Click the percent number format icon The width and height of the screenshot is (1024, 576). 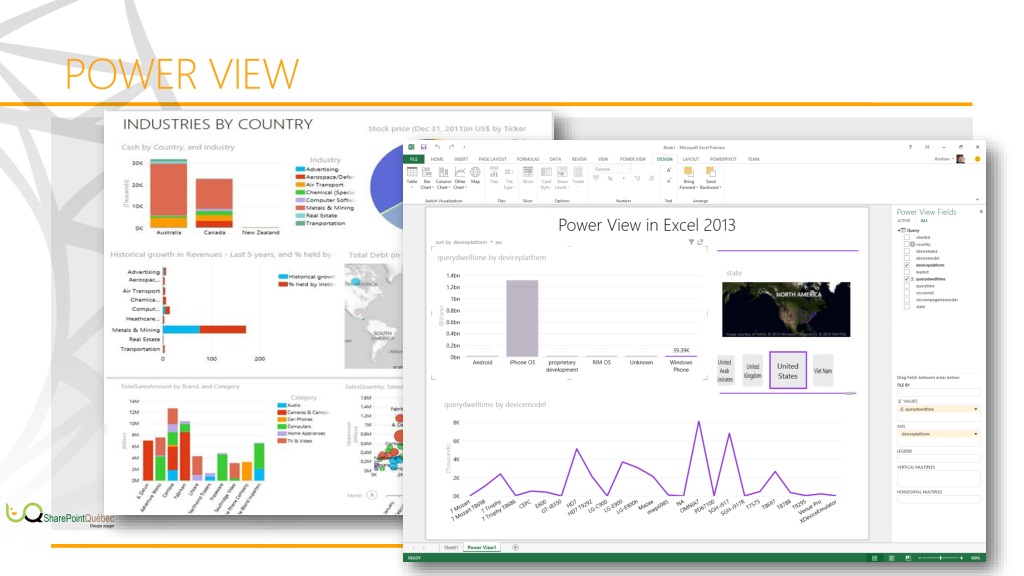click(610, 178)
